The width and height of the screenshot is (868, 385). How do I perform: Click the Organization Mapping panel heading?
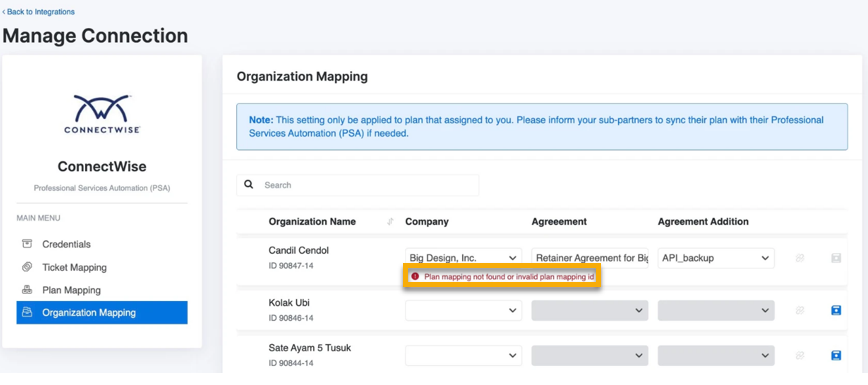[302, 76]
